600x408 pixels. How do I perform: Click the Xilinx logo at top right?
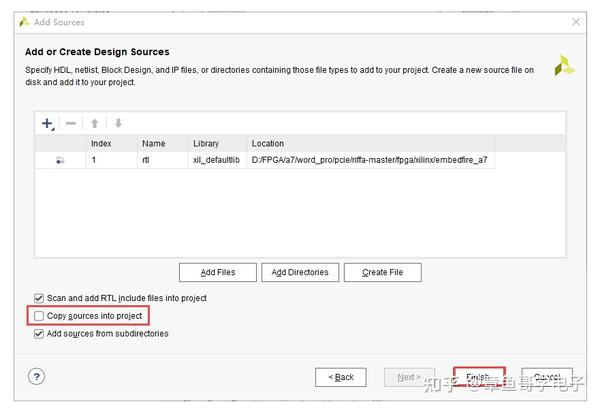pyautogui.click(x=565, y=66)
